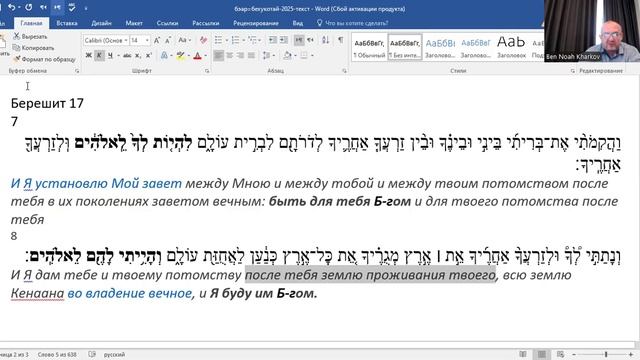
Task: Increase font size with the larger A icon
Action: [x=157, y=40]
